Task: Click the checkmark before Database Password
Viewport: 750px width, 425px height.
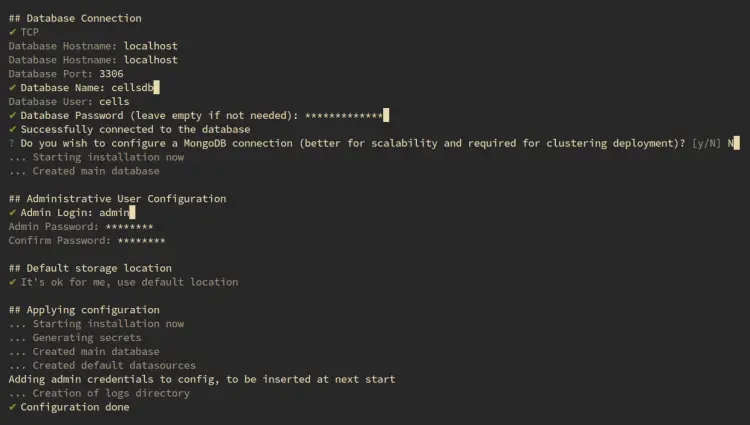Action: 13,116
